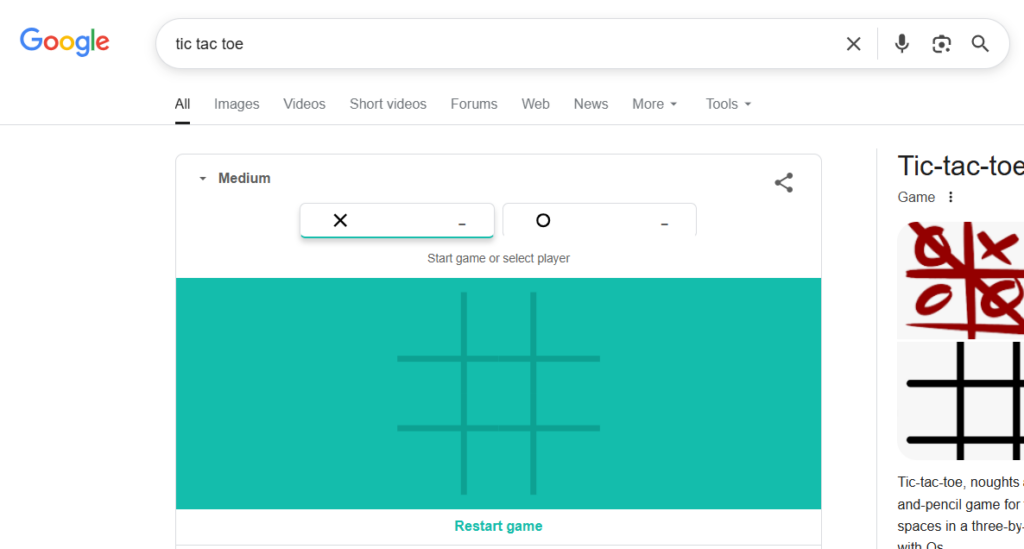Expand the More search categories menu
The height and width of the screenshot is (549, 1024).
655,104
